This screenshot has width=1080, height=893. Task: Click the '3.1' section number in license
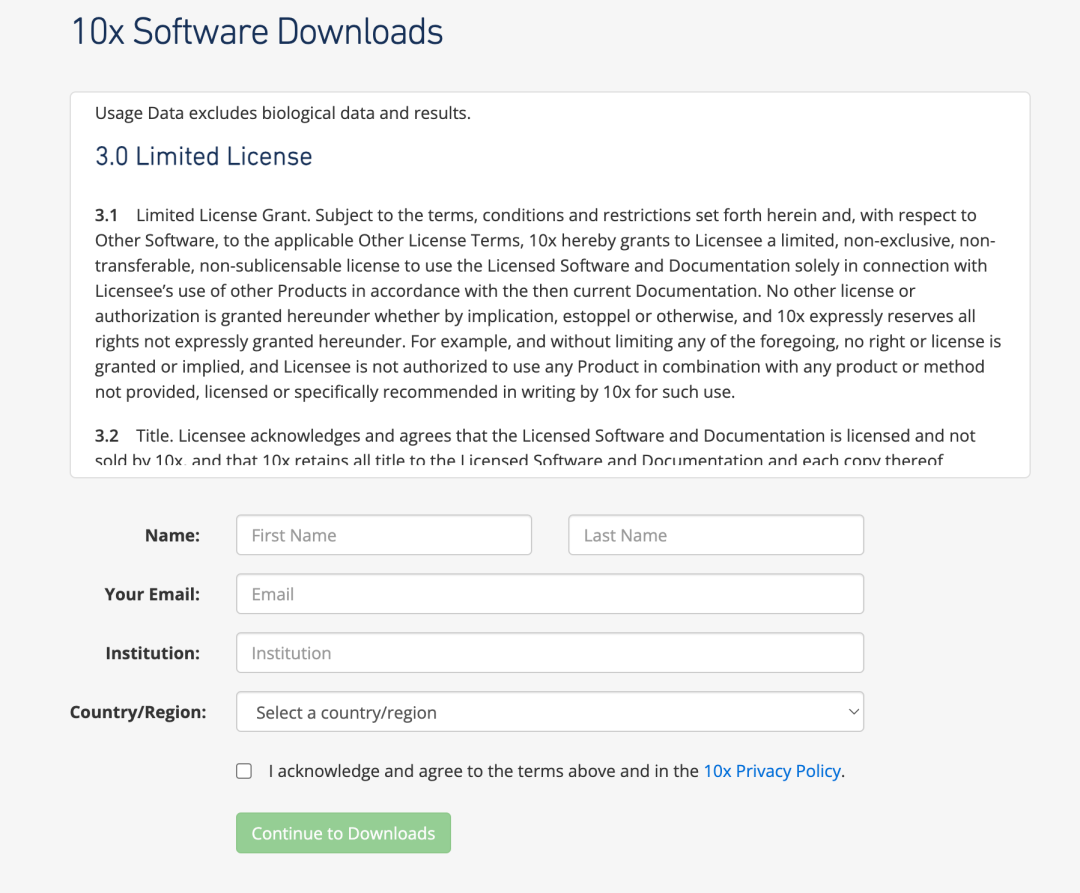(106, 216)
